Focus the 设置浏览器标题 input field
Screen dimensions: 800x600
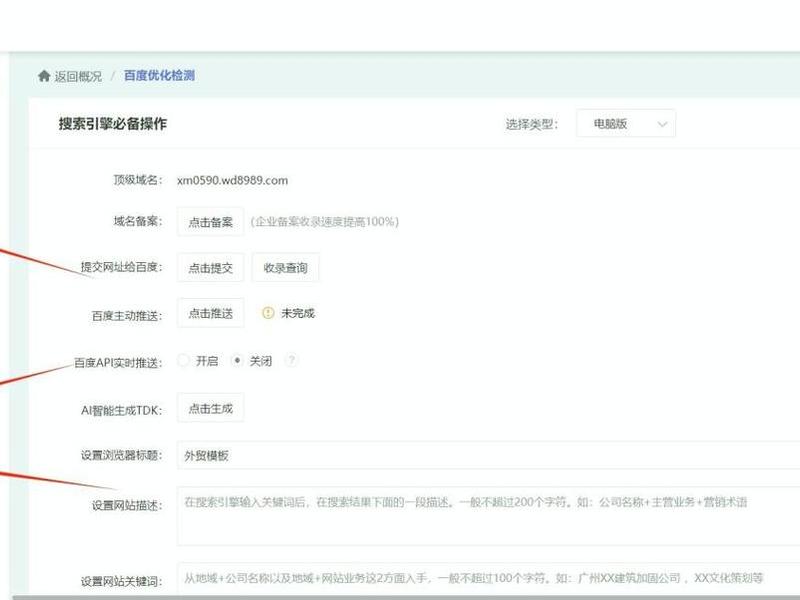[x=488, y=455]
